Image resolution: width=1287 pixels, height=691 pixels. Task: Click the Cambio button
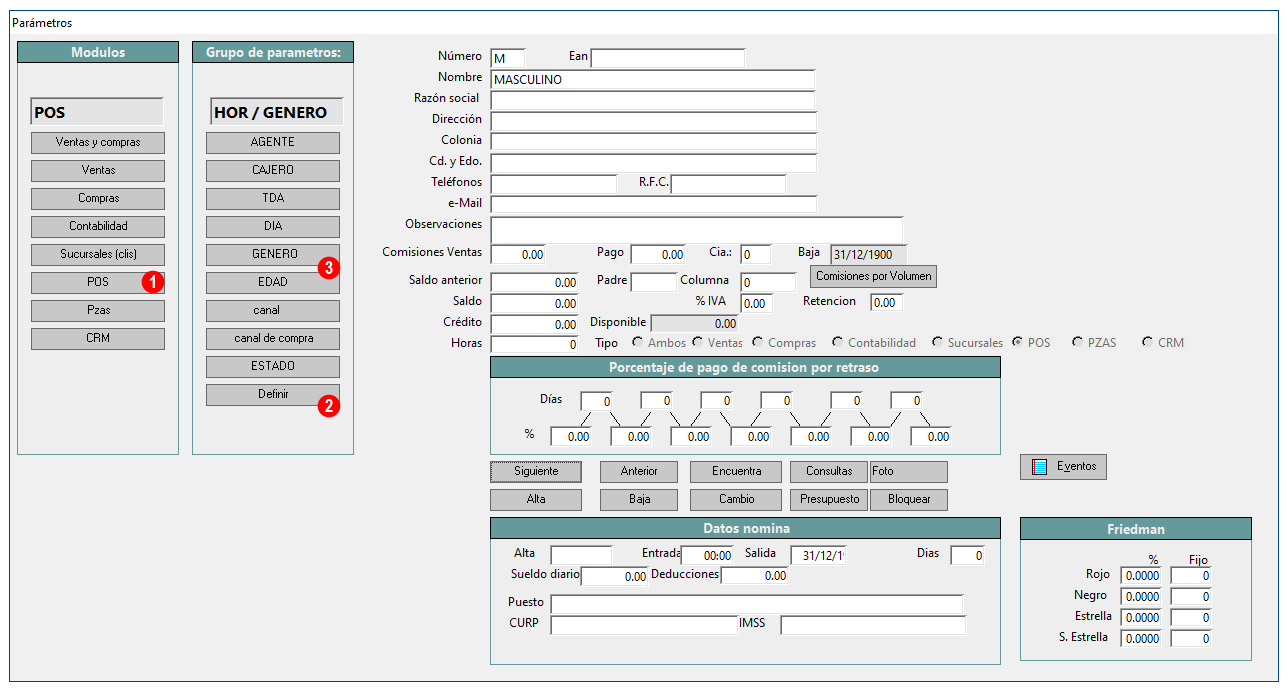tap(737, 499)
